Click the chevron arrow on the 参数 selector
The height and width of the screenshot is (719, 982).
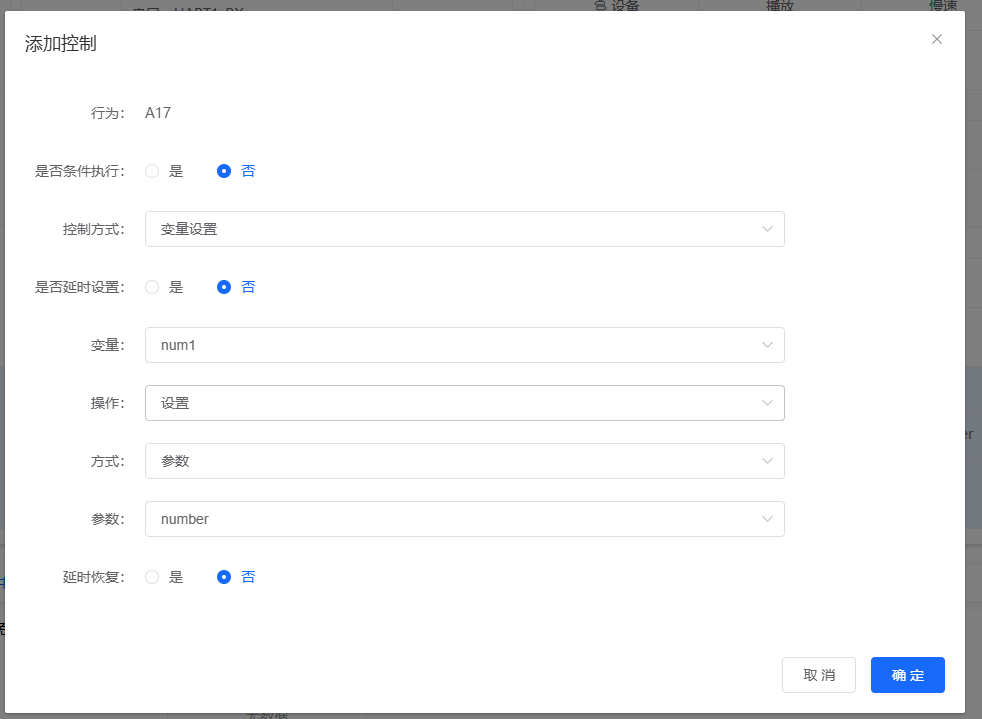pyautogui.click(x=768, y=519)
